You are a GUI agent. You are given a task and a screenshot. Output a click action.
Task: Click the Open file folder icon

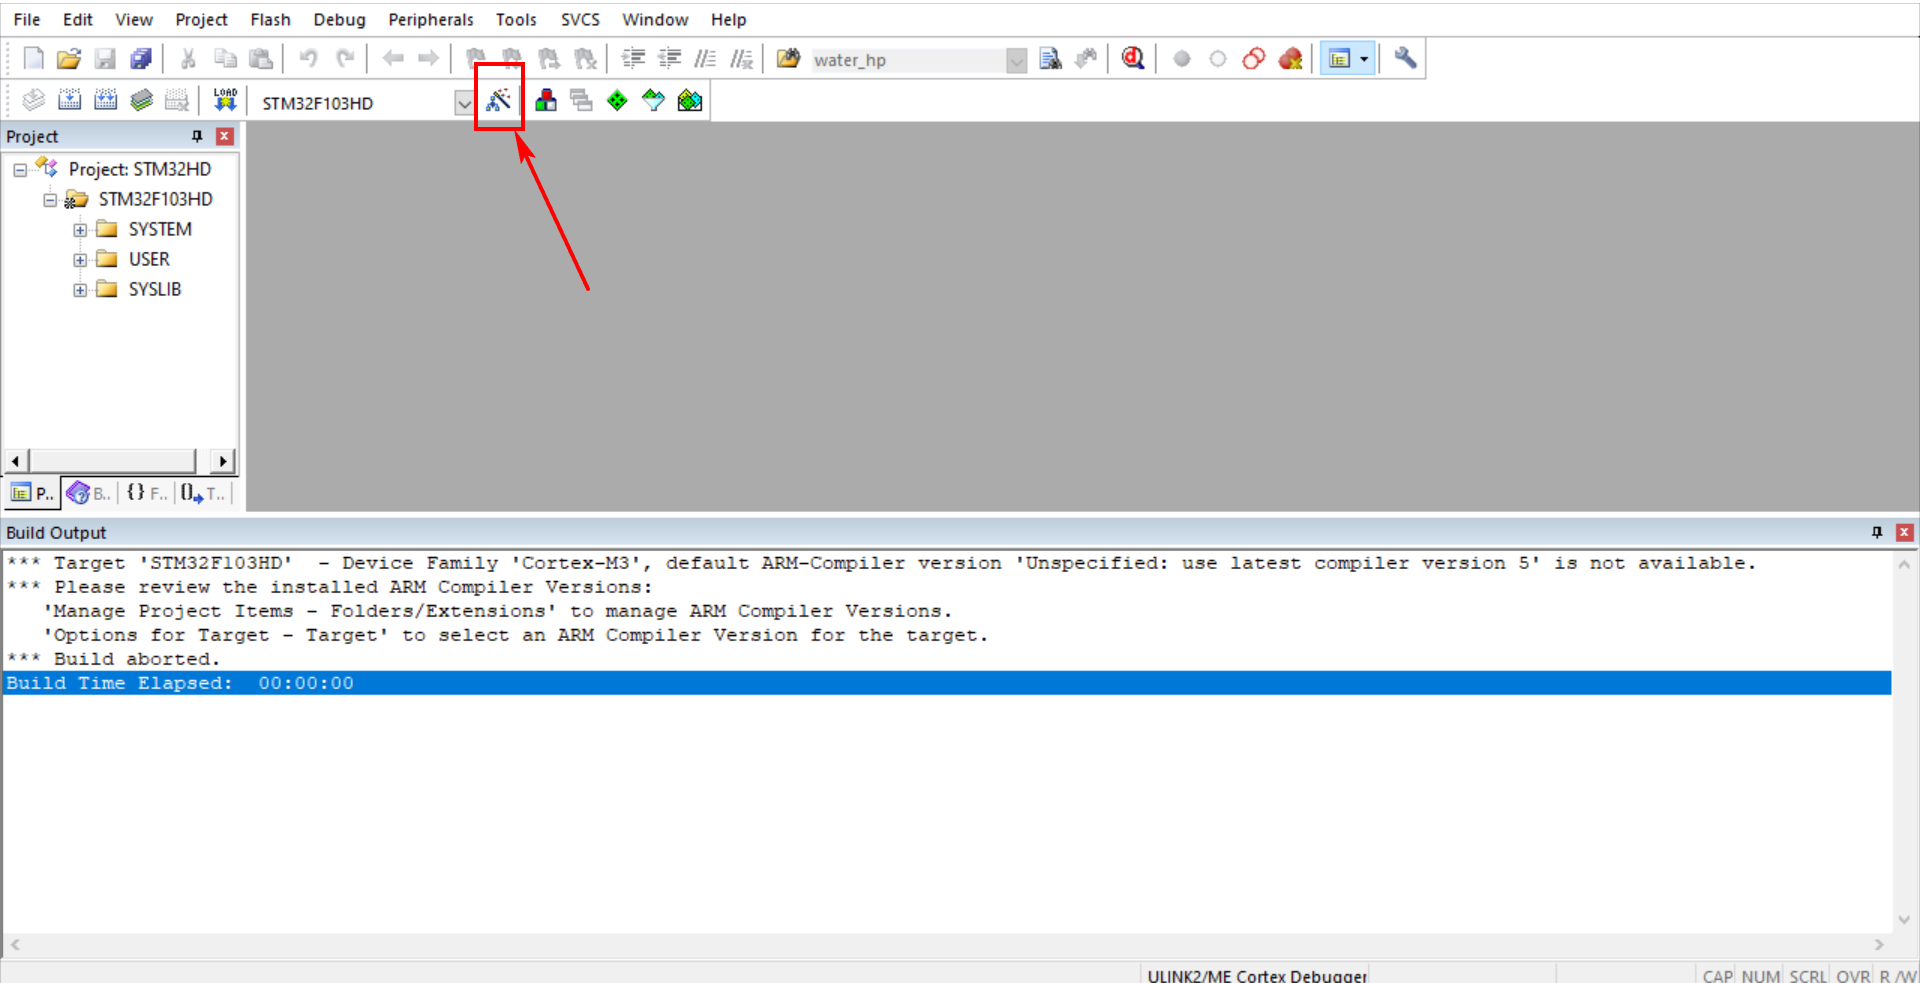click(69, 59)
